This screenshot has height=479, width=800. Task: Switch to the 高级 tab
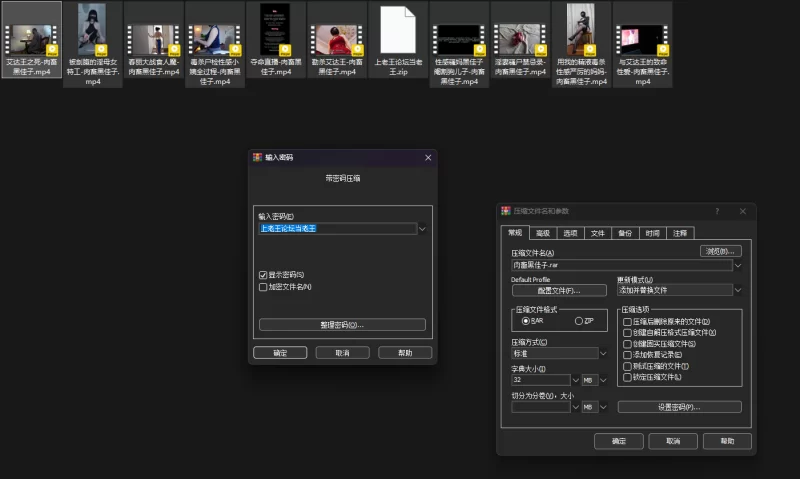(543, 233)
